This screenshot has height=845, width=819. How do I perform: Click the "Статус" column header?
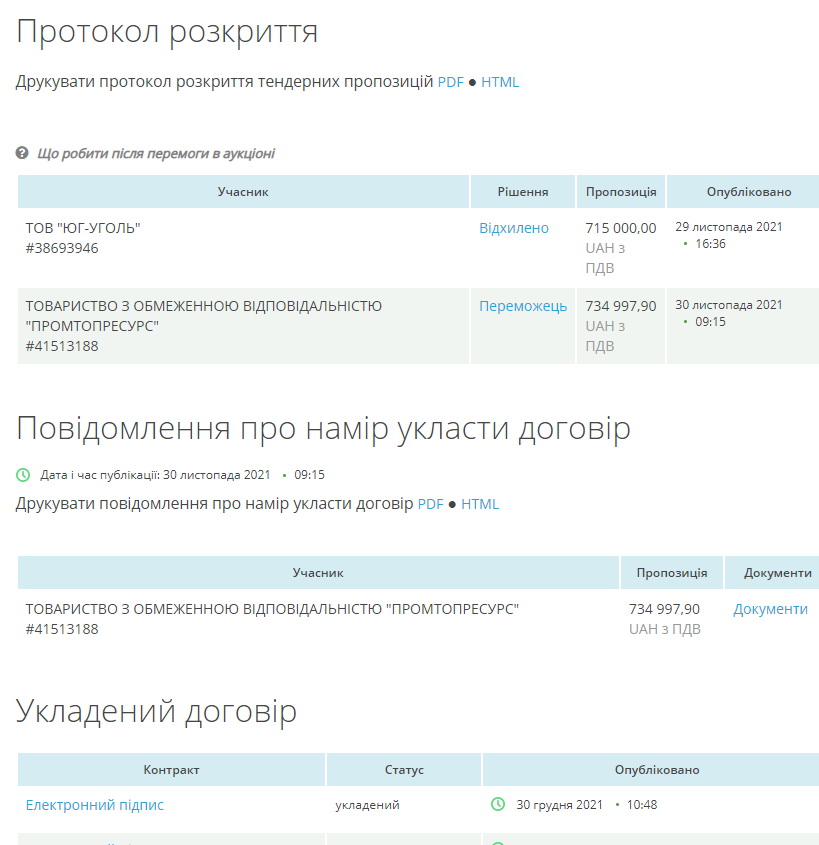click(404, 770)
